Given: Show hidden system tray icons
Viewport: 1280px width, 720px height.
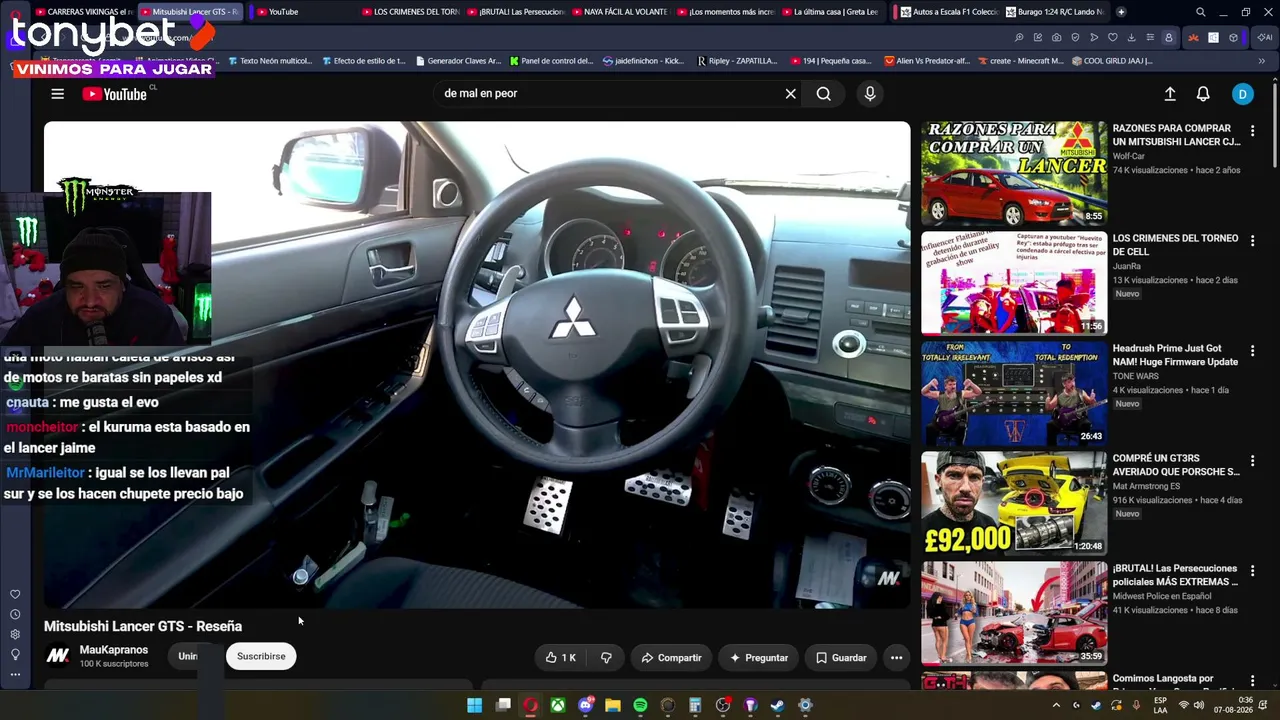Looking at the screenshot, I should click(1056, 705).
